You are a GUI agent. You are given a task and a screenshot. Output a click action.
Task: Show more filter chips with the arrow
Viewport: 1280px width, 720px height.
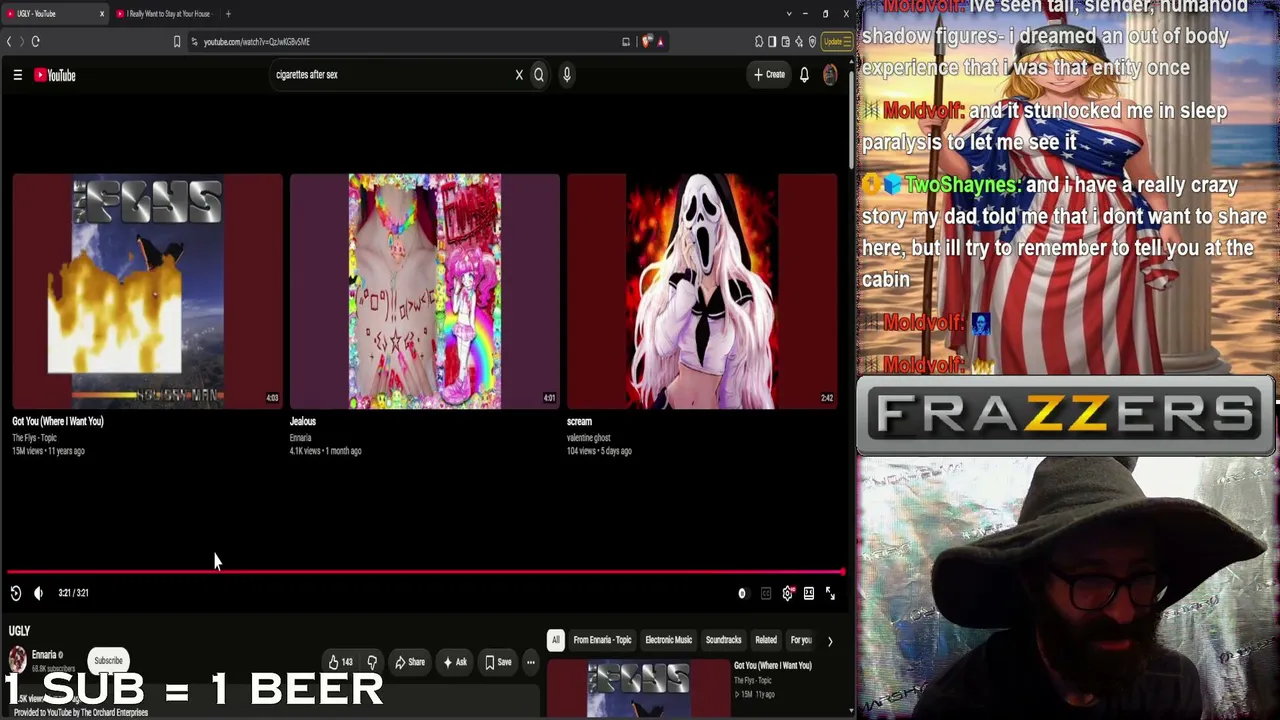(829, 641)
